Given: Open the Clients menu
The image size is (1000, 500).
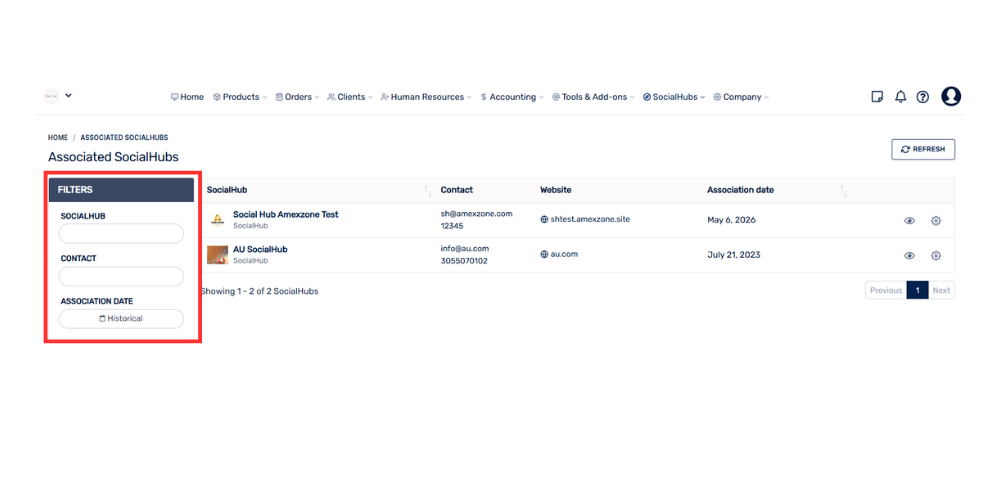Looking at the screenshot, I should tap(350, 97).
